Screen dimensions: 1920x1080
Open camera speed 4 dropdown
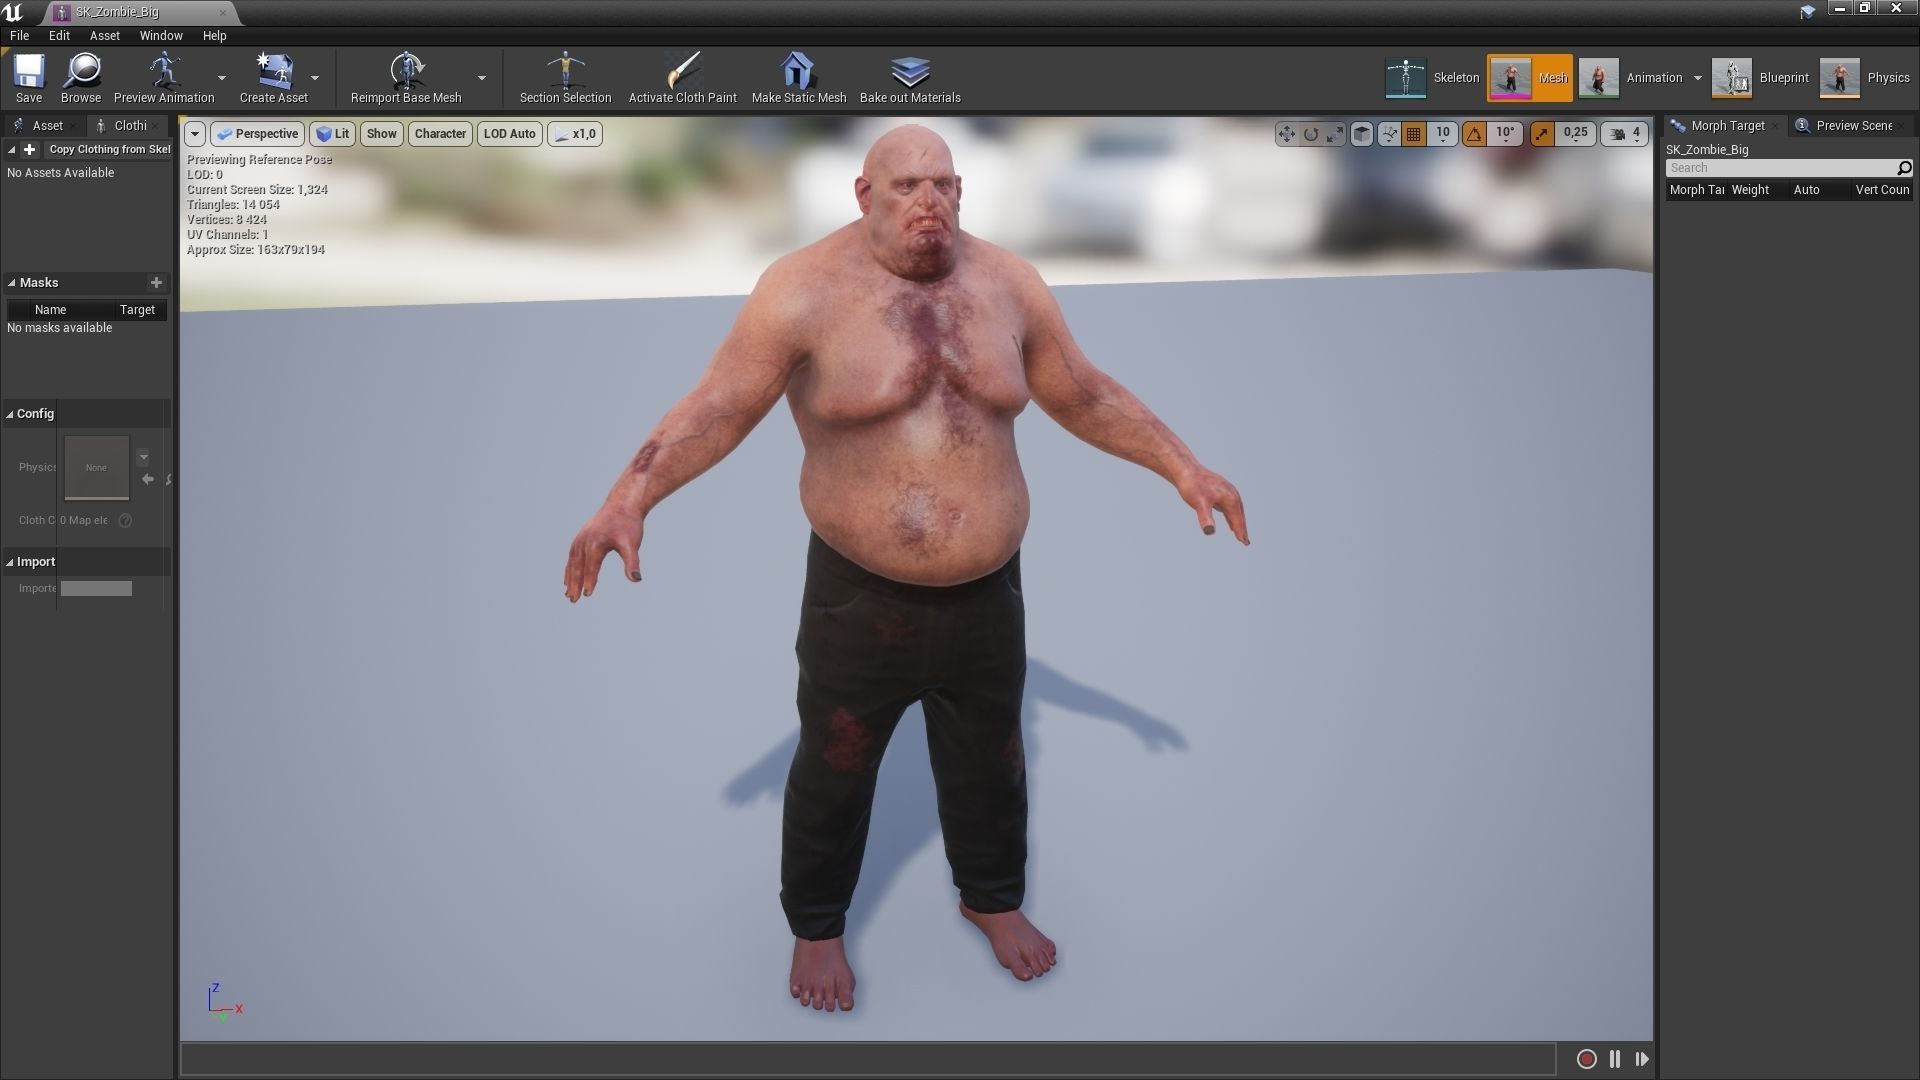point(1625,134)
